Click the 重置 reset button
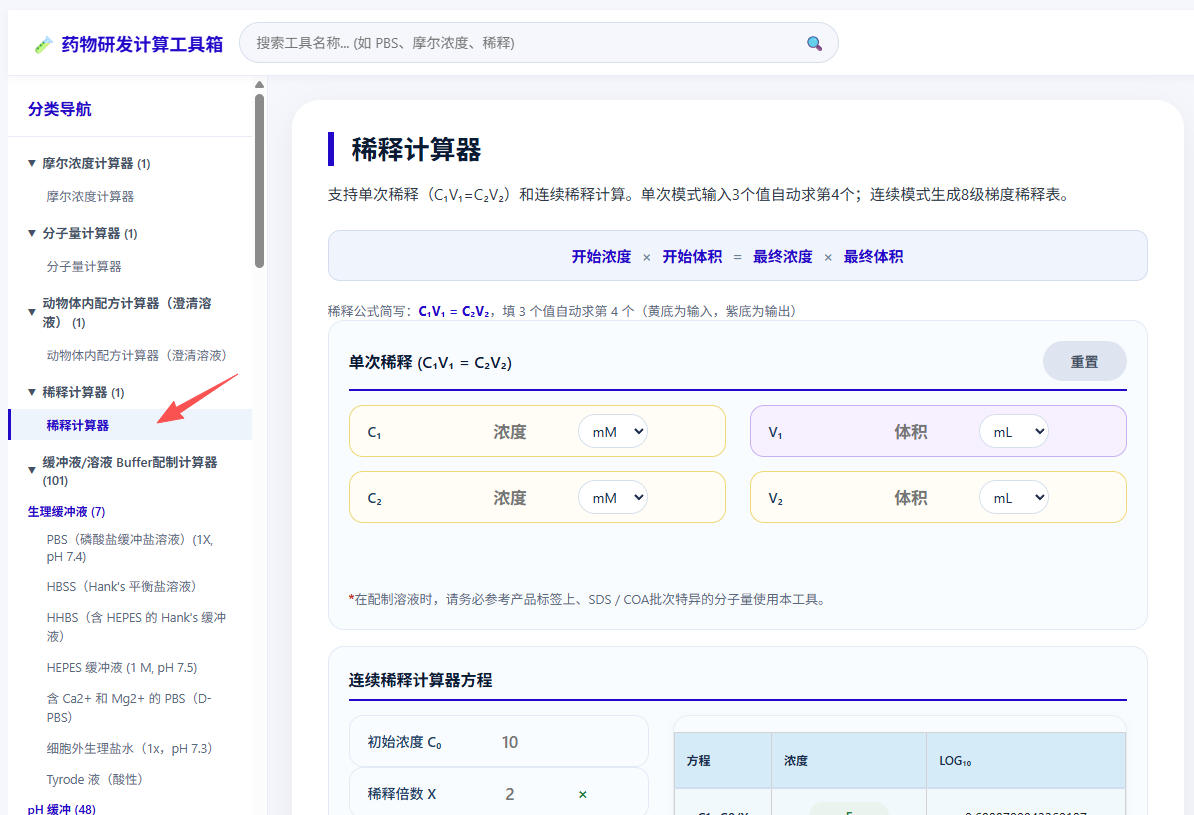The image size is (1194, 815). click(x=1084, y=362)
